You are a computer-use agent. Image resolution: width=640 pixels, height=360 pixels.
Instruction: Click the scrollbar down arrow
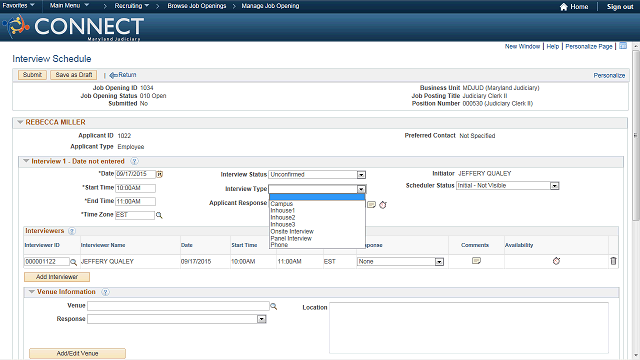click(636, 356)
